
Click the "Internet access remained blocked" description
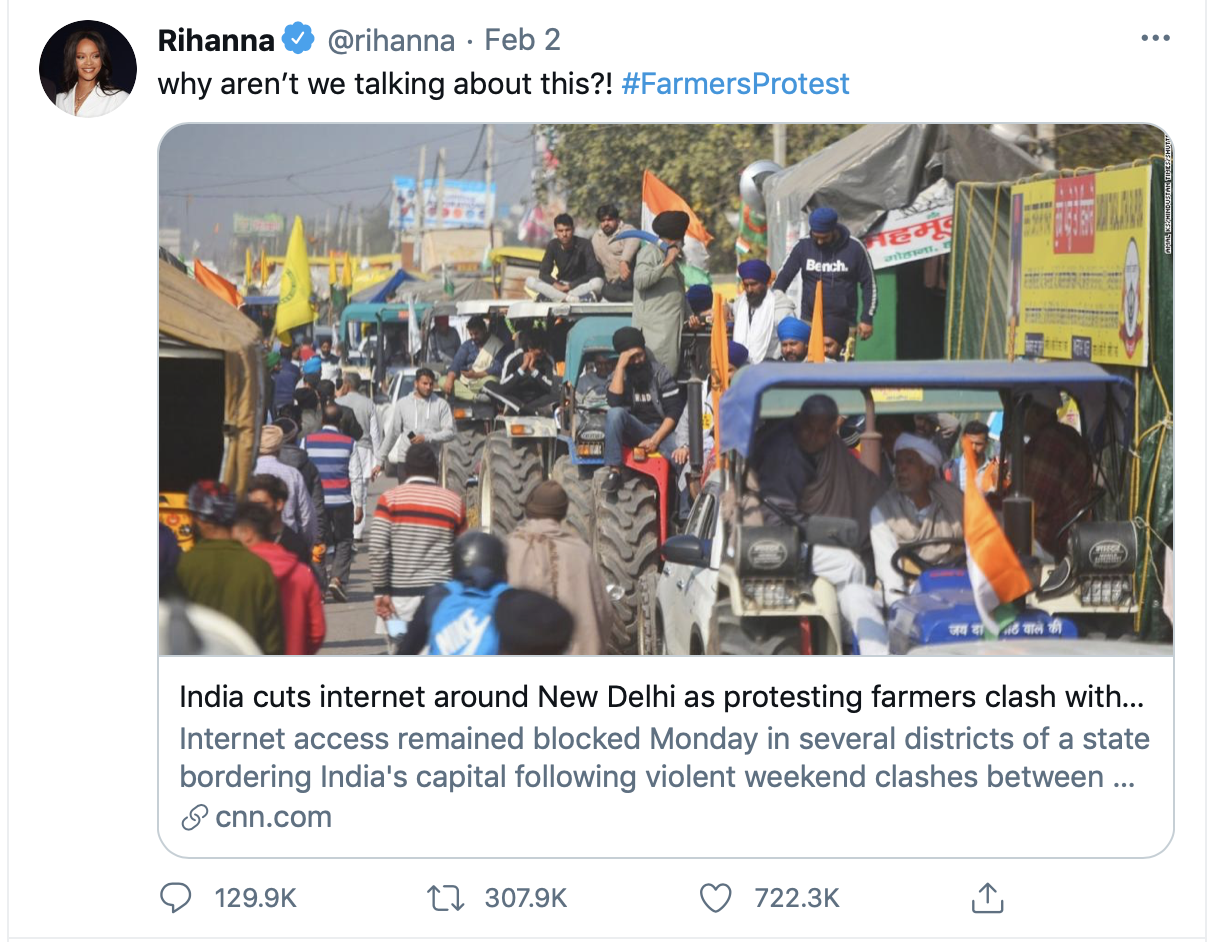click(664, 757)
